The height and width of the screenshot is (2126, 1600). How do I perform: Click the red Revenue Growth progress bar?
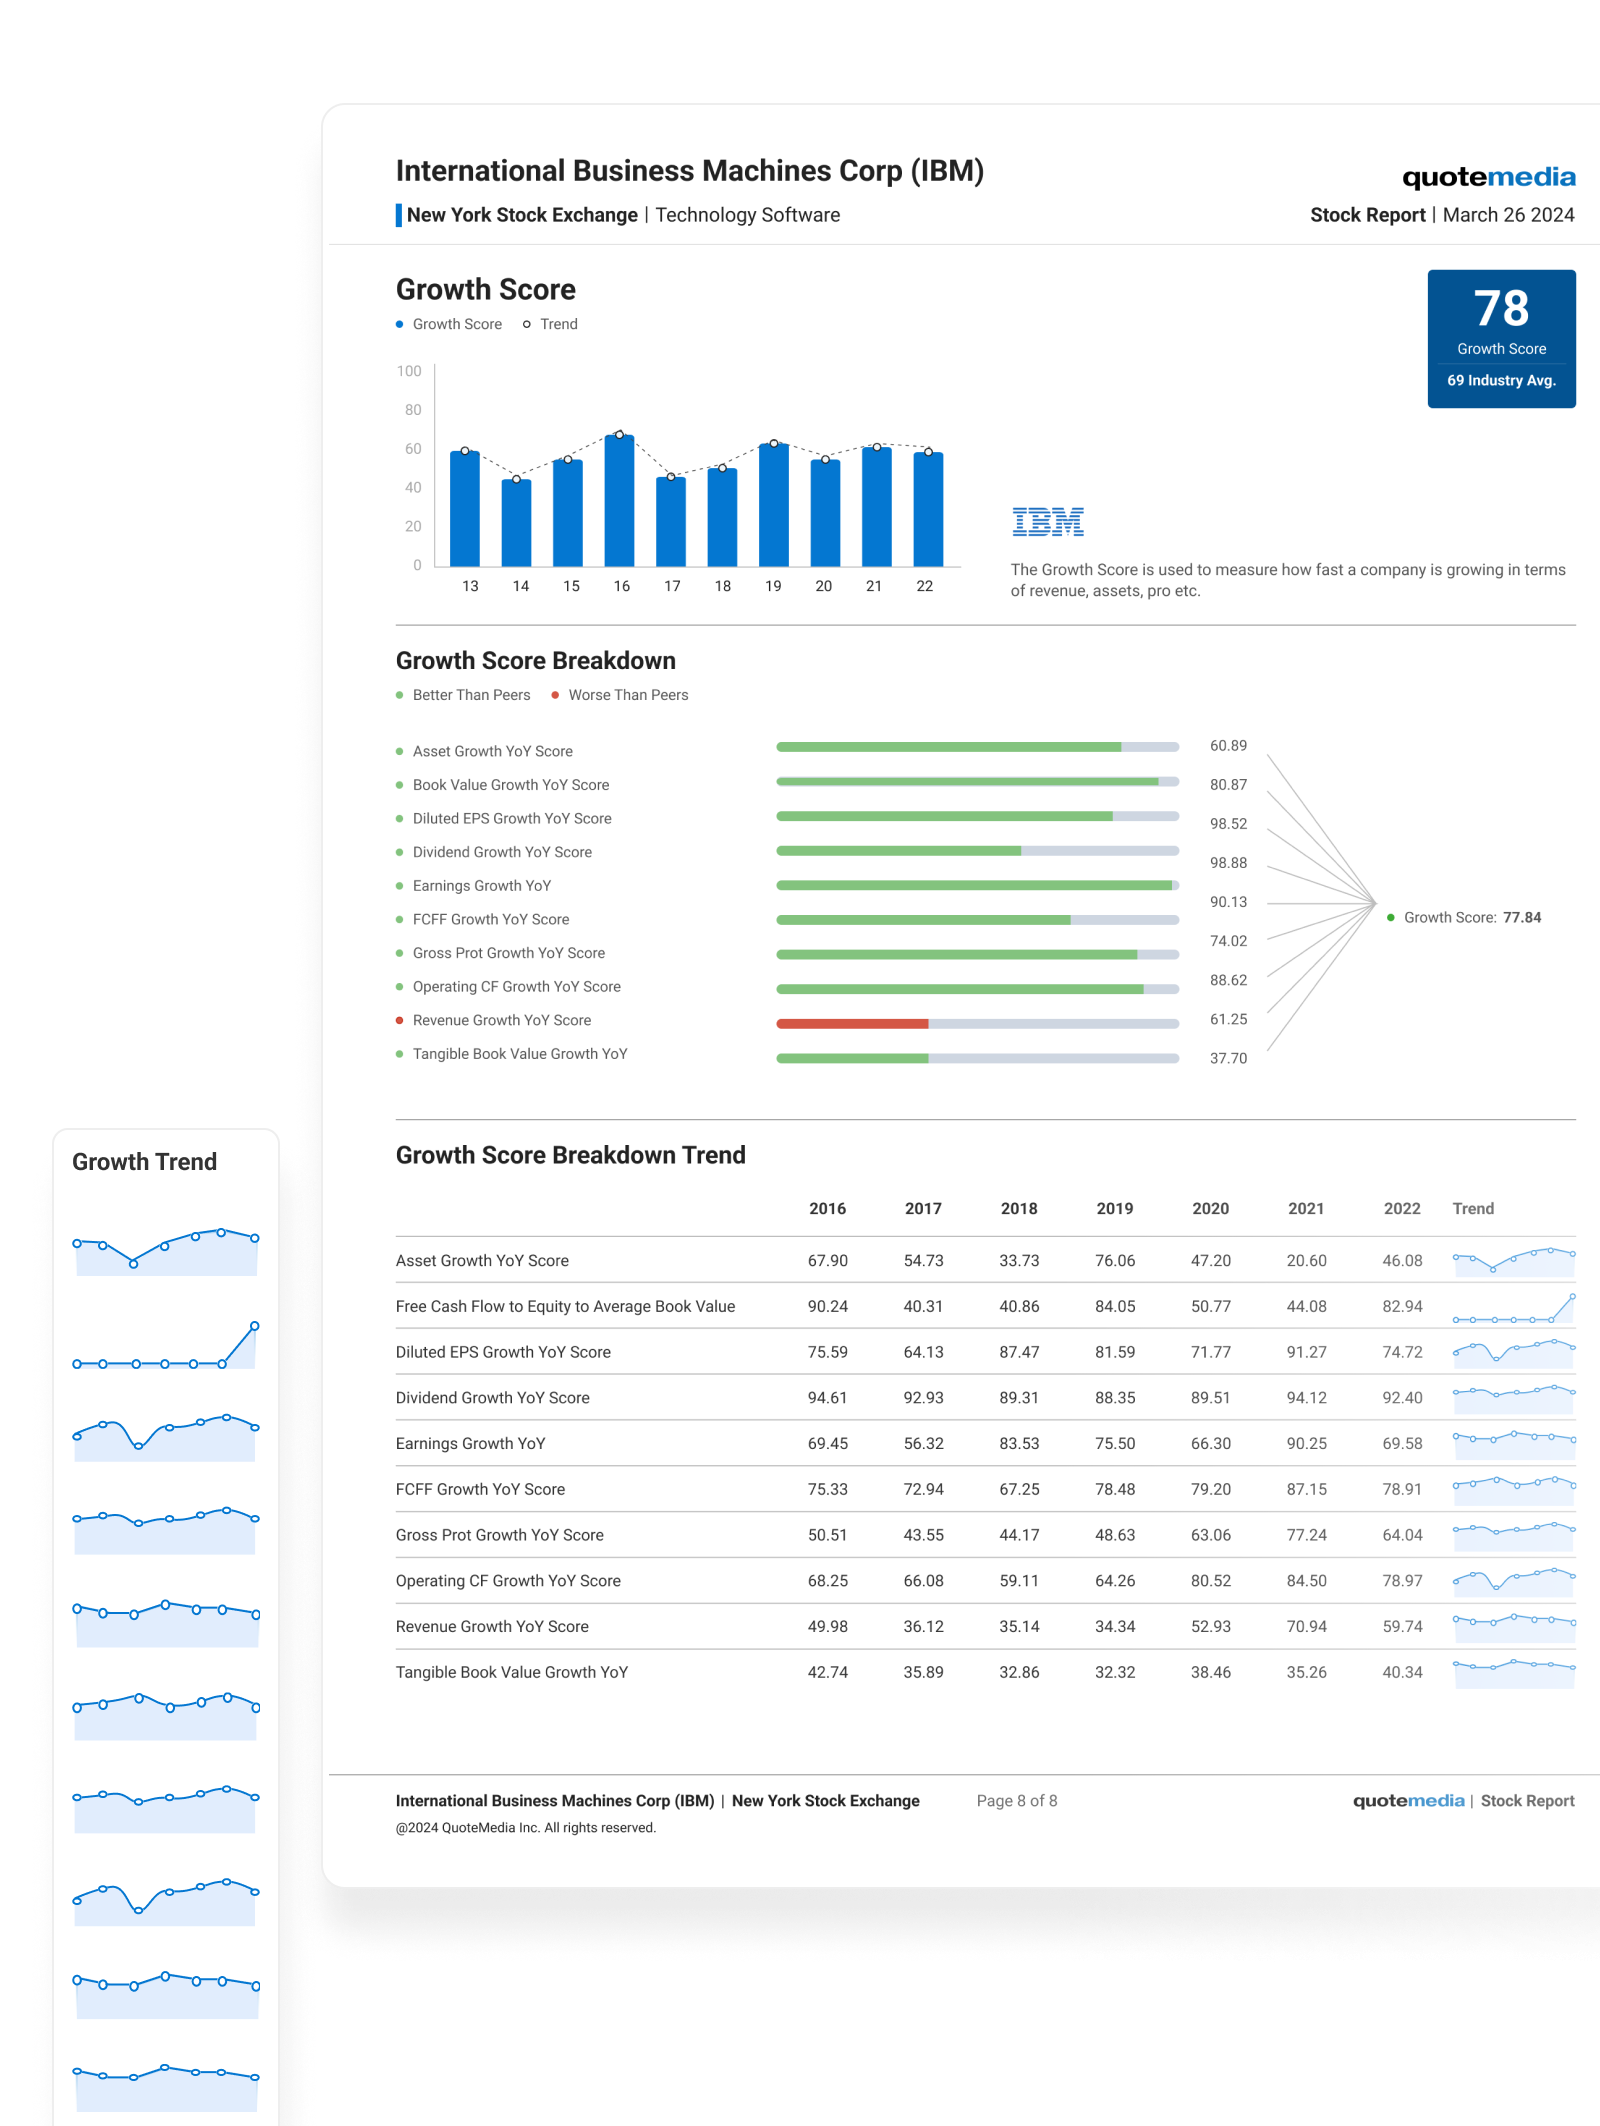pyautogui.click(x=852, y=1023)
